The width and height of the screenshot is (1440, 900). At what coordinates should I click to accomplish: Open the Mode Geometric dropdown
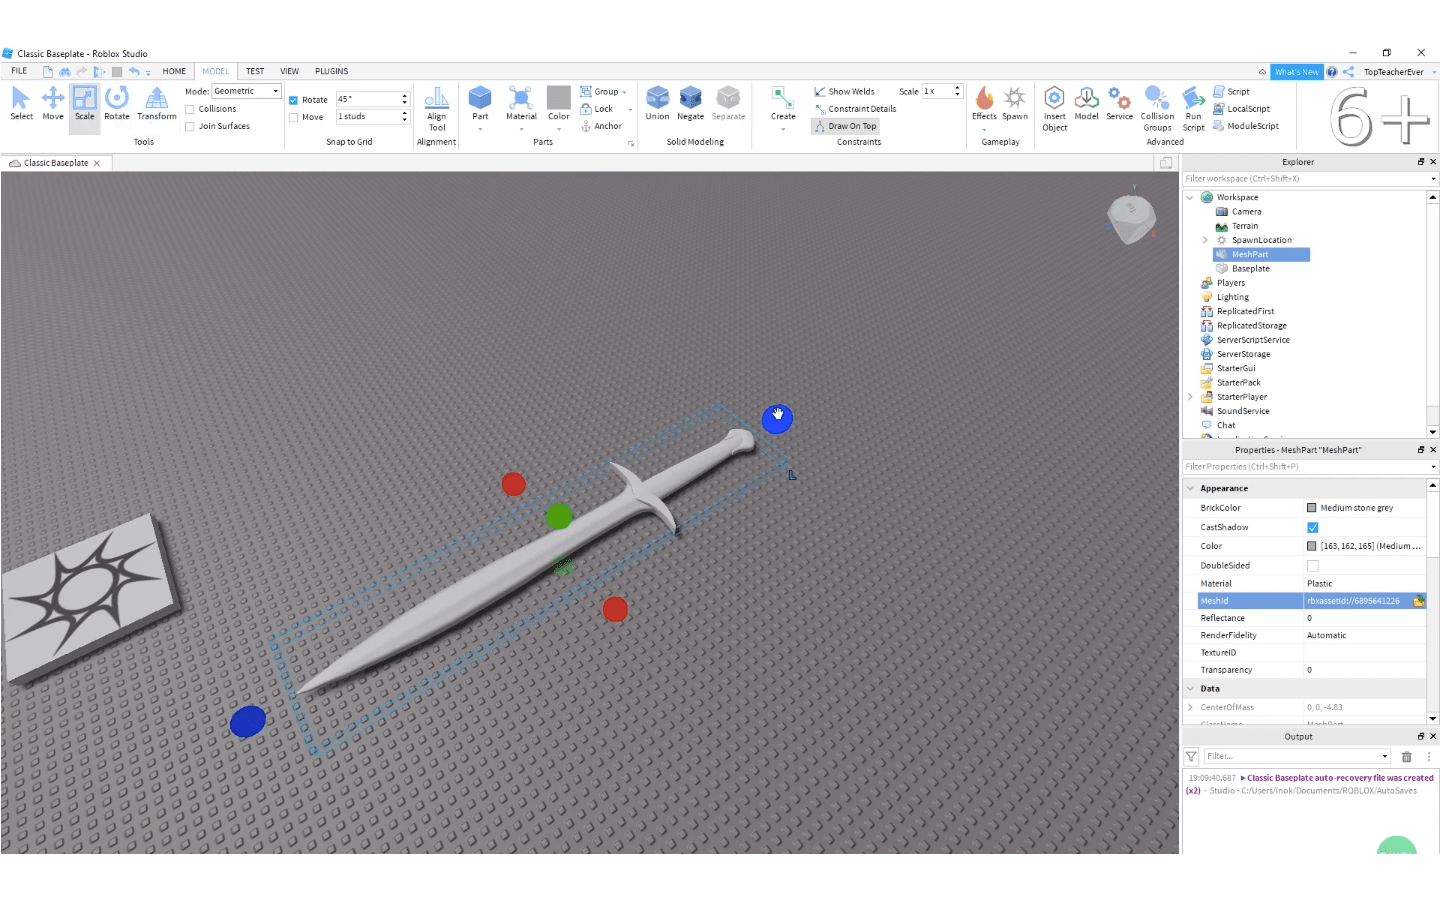click(247, 91)
